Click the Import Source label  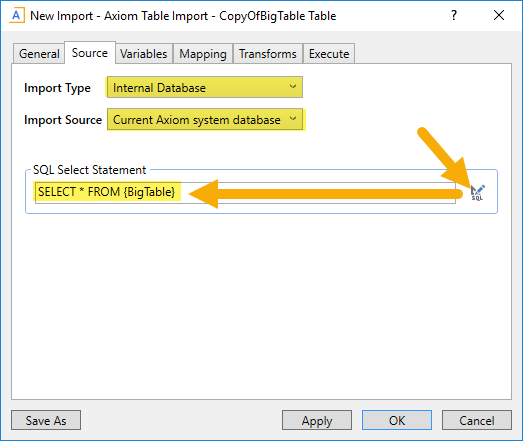(63, 120)
